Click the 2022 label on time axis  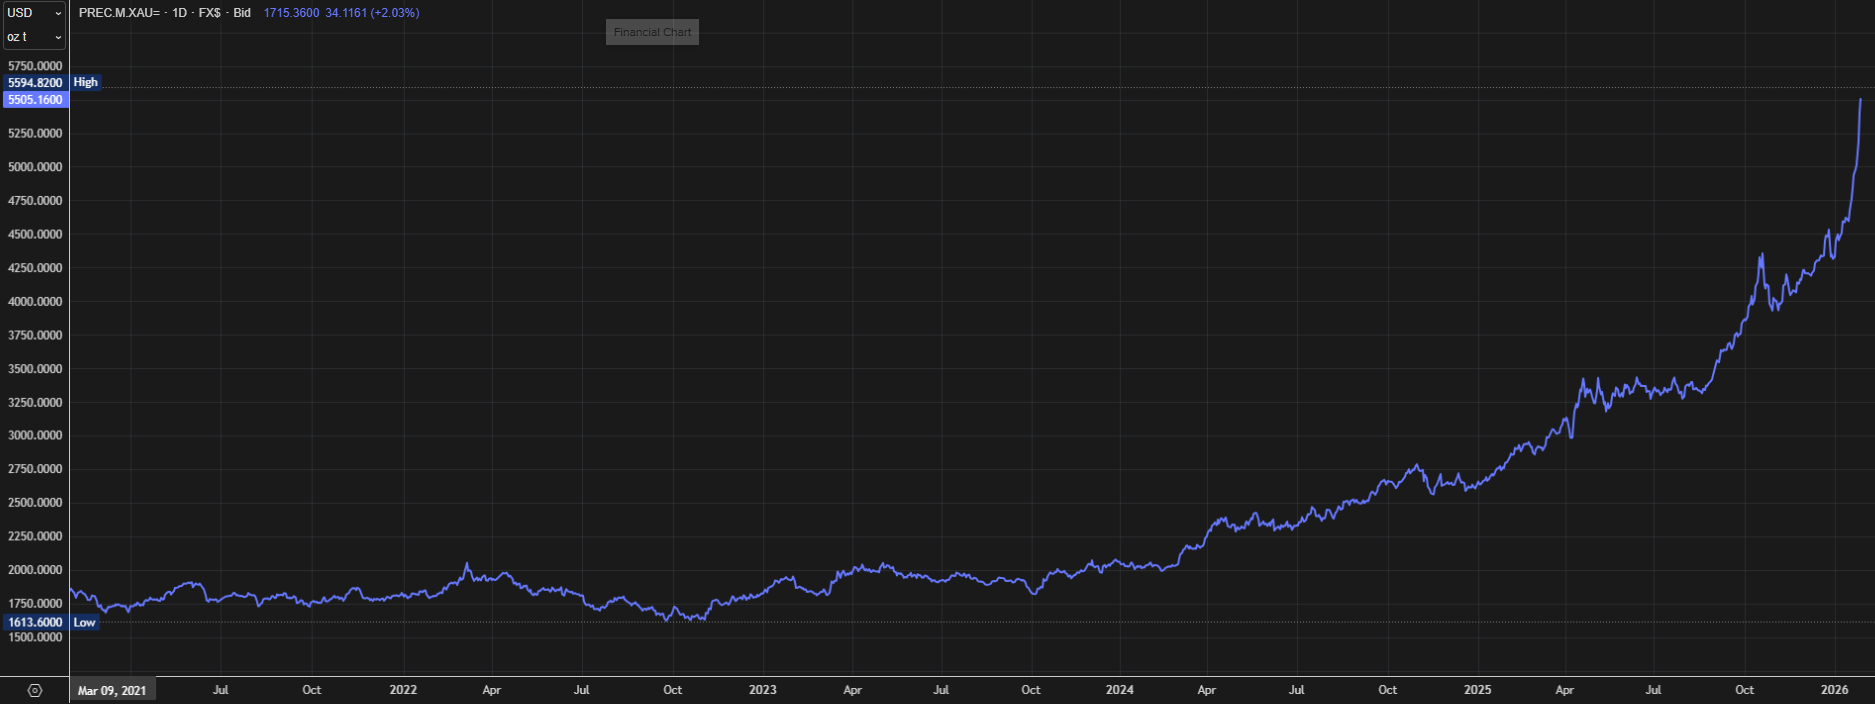(x=403, y=690)
